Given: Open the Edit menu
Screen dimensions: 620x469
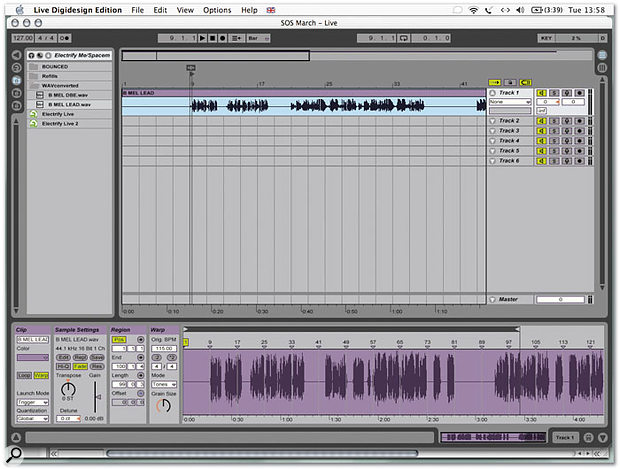Looking at the screenshot, I should click(x=160, y=10).
